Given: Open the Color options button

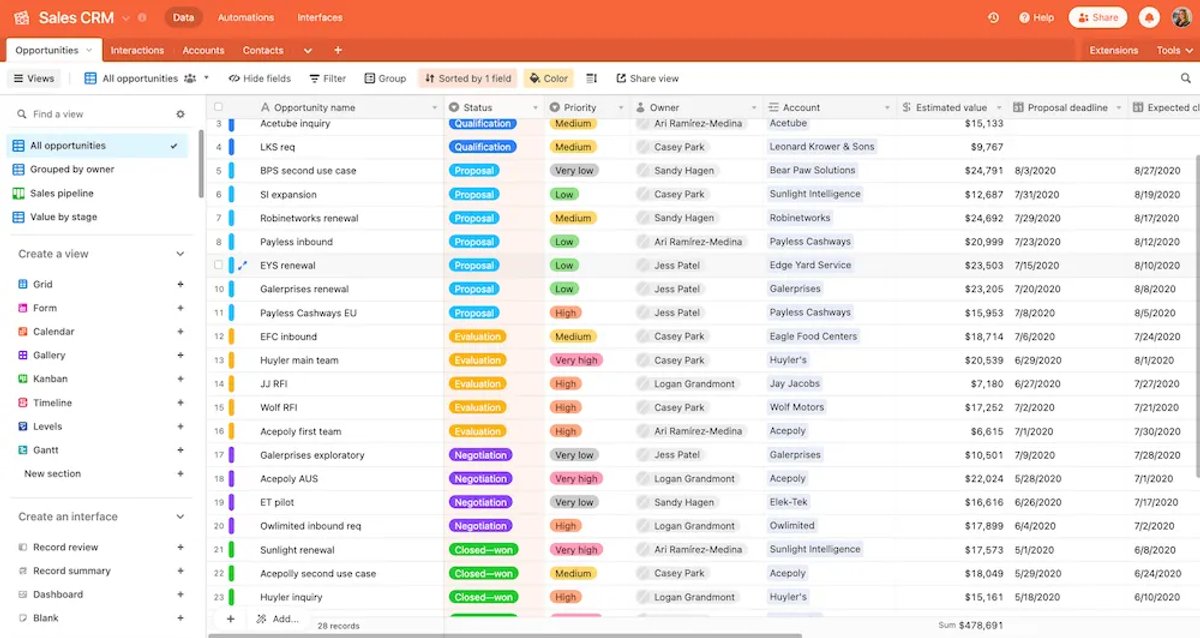Looking at the screenshot, I should point(549,78).
